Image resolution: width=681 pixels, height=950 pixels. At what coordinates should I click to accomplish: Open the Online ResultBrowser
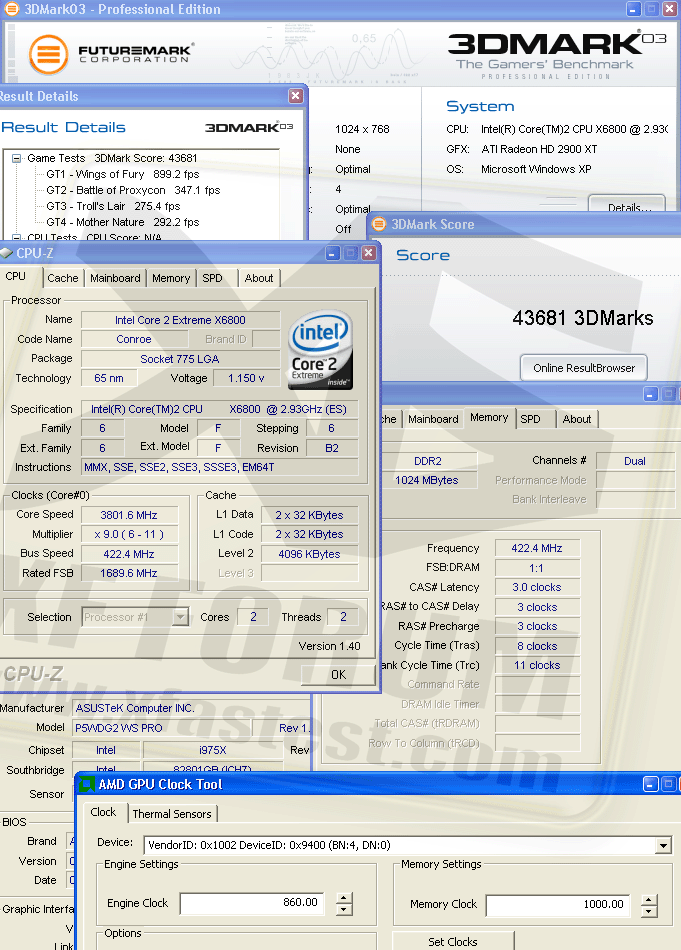583,368
